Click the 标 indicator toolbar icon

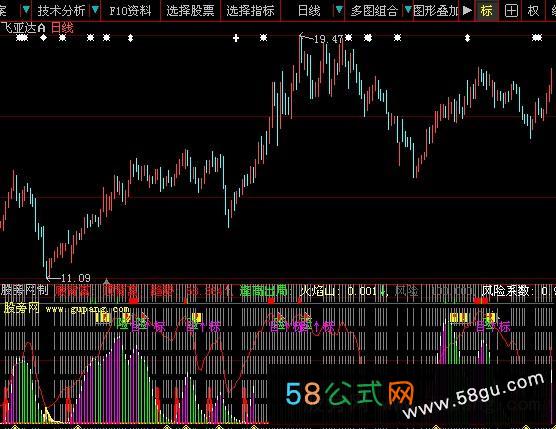[486, 11]
